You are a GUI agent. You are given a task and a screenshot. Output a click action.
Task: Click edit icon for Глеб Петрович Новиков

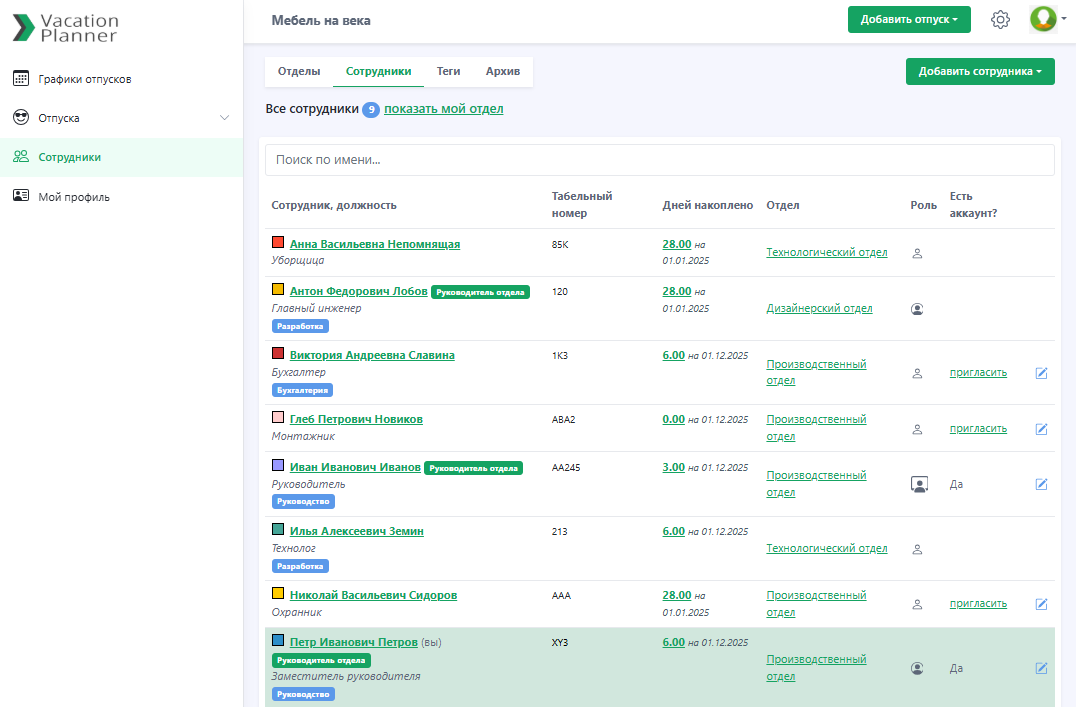click(1041, 429)
